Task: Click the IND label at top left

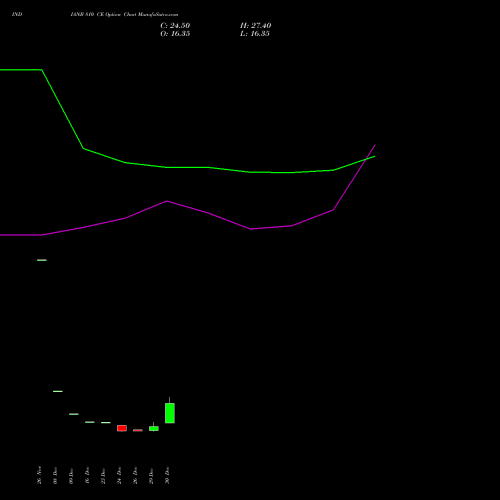Action: click(17, 15)
